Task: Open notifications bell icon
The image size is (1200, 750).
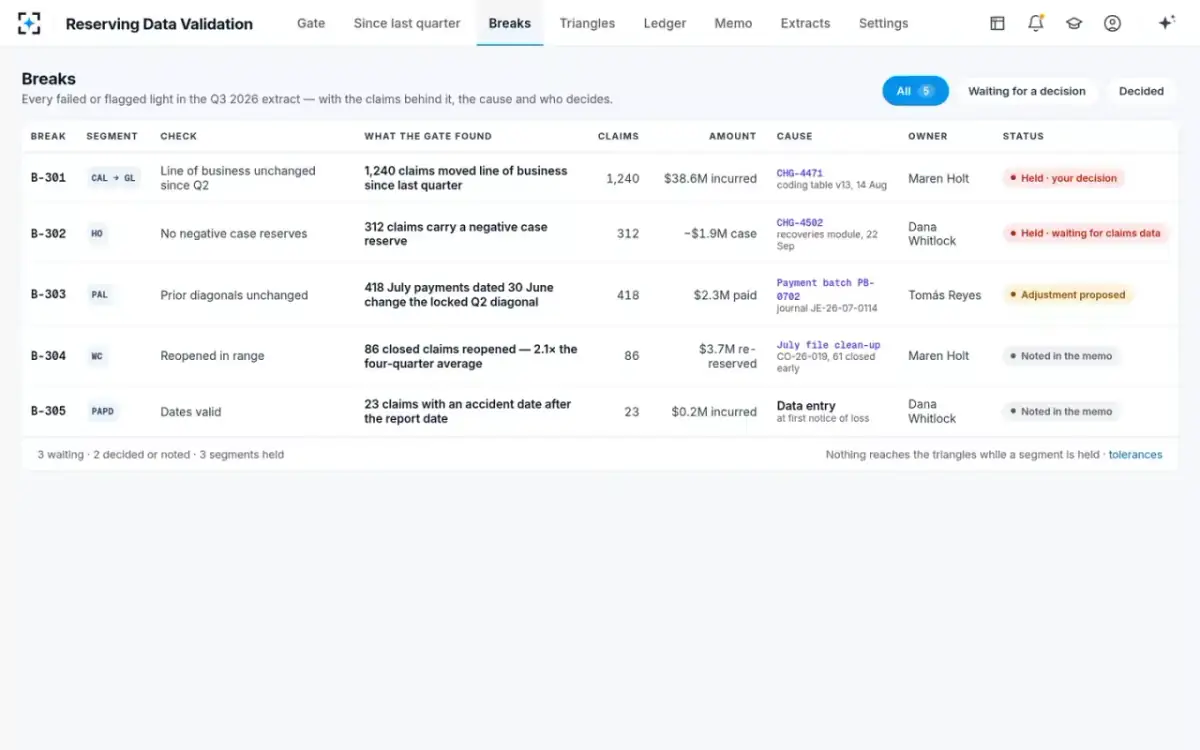Action: coord(1036,23)
